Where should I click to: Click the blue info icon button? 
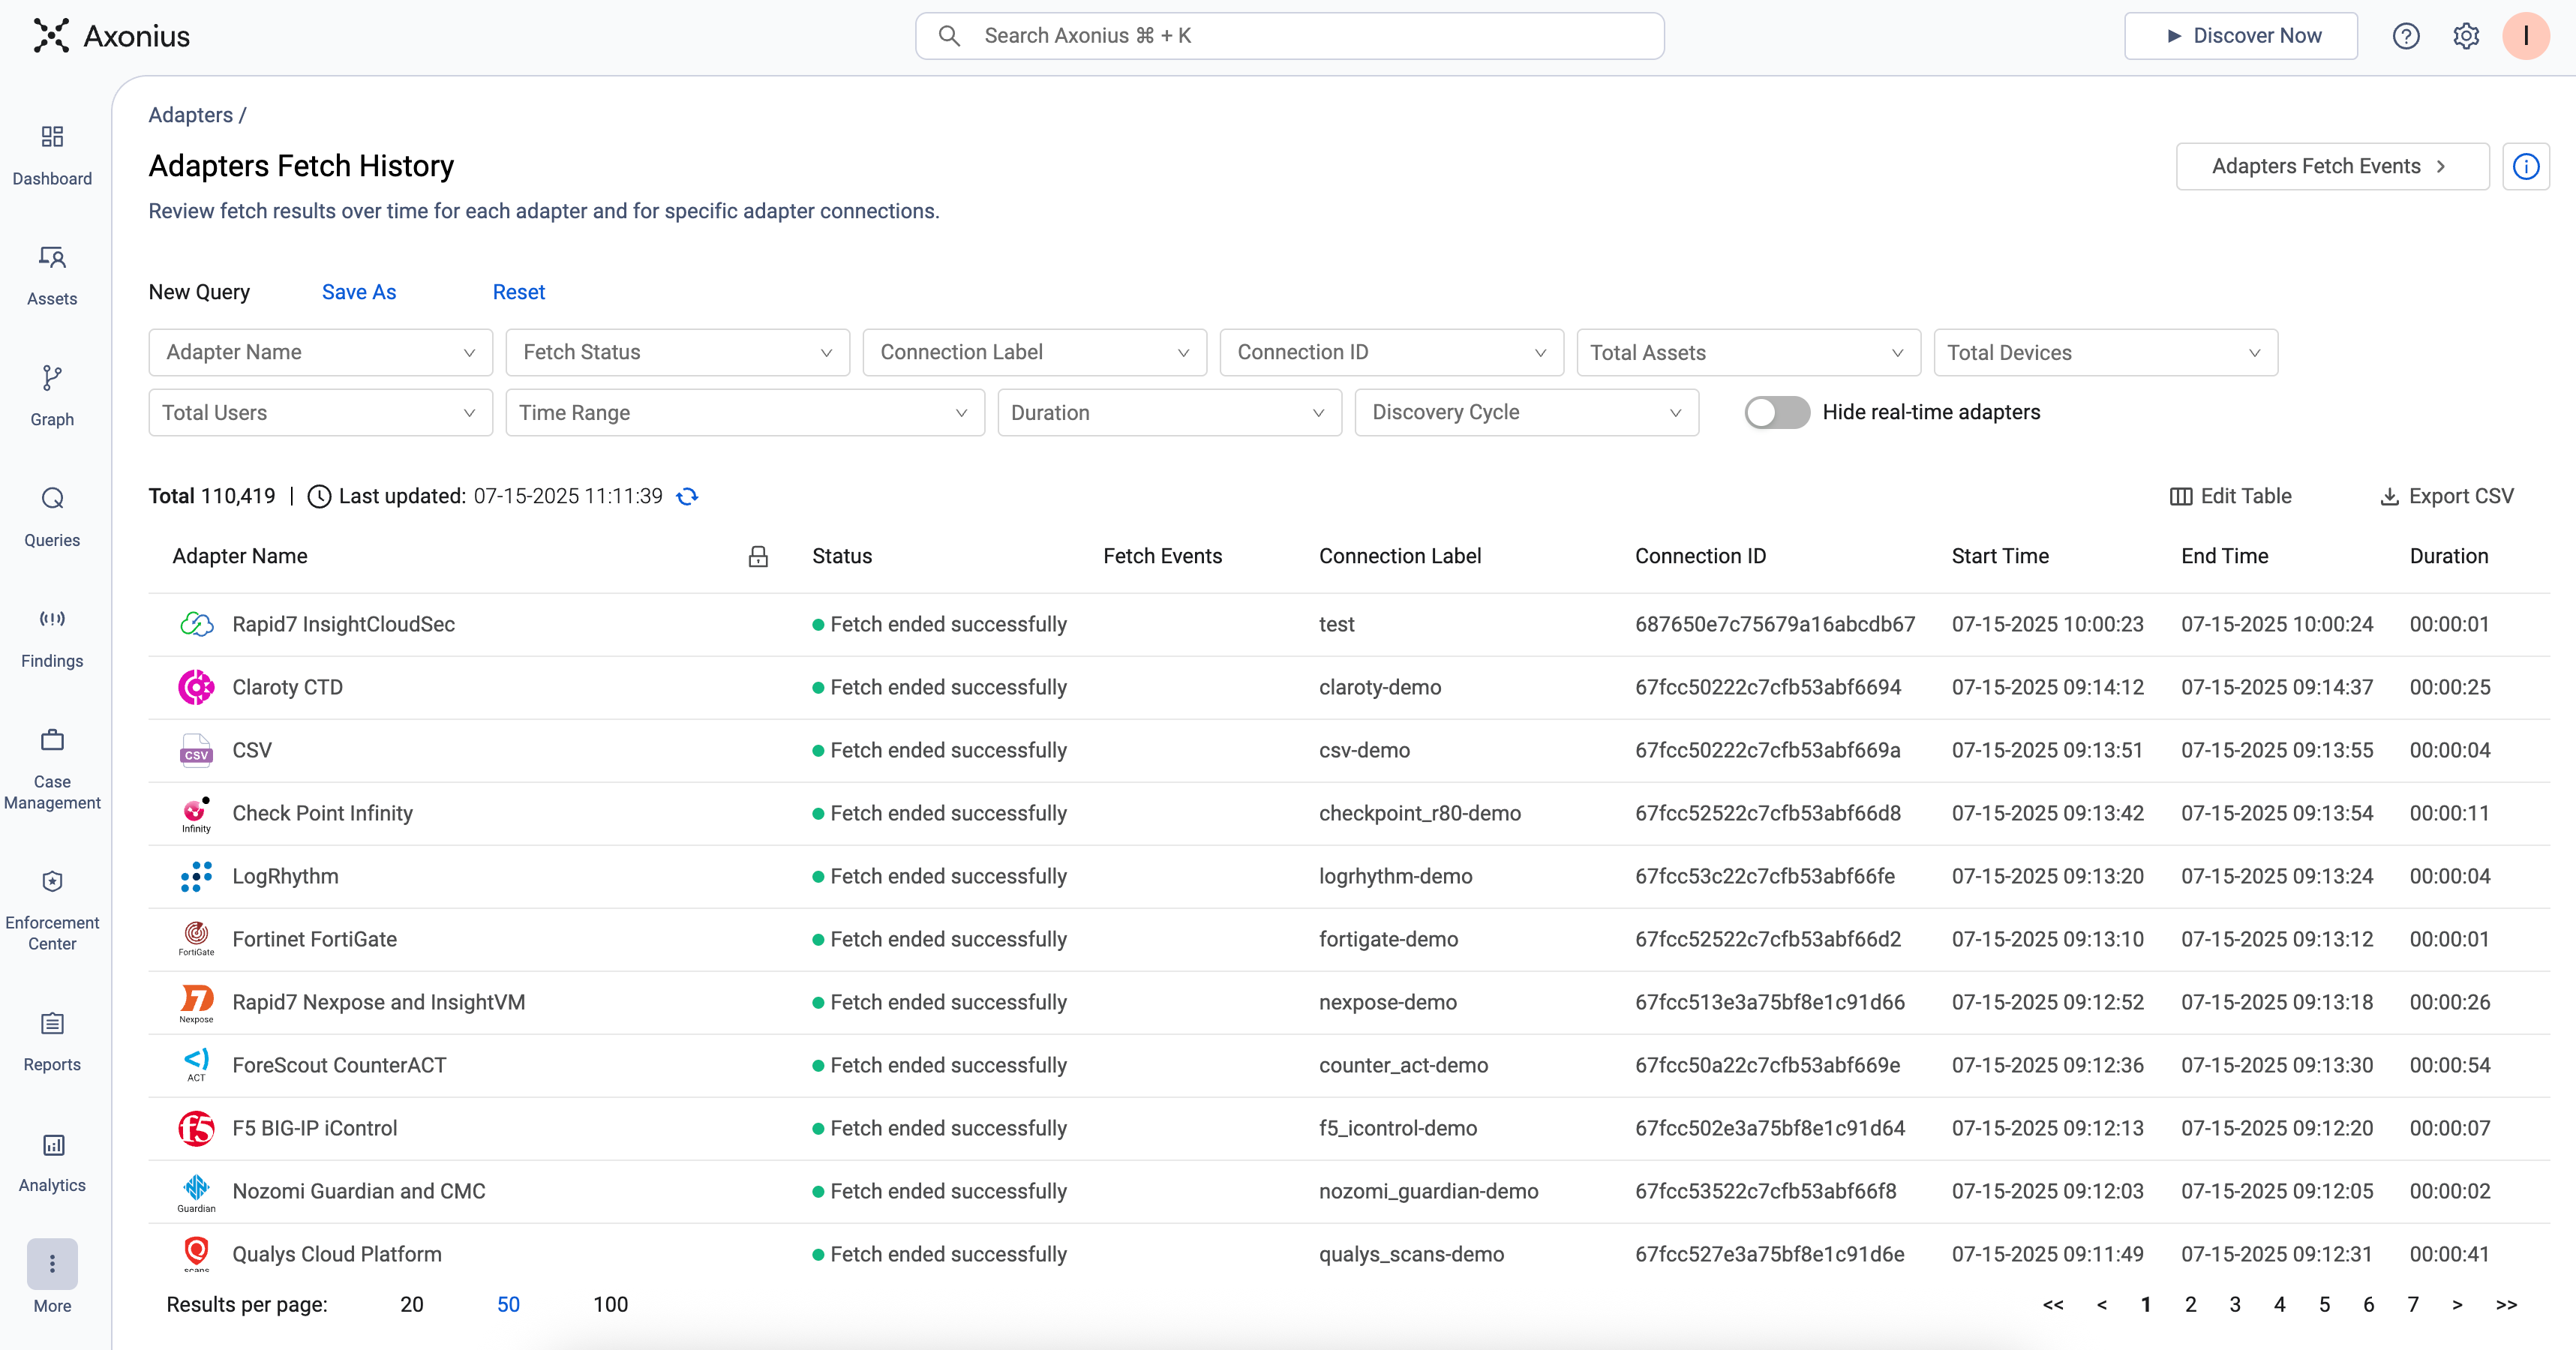2526,166
